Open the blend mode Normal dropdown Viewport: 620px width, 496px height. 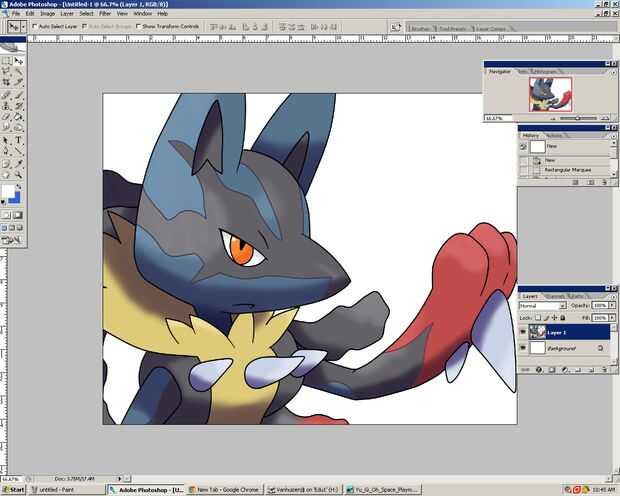(542, 306)
